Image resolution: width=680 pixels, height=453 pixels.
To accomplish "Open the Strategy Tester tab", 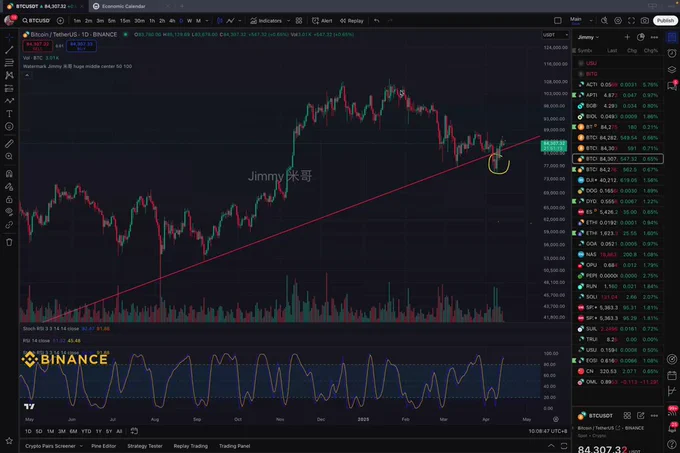I will (x=144, y=446).
